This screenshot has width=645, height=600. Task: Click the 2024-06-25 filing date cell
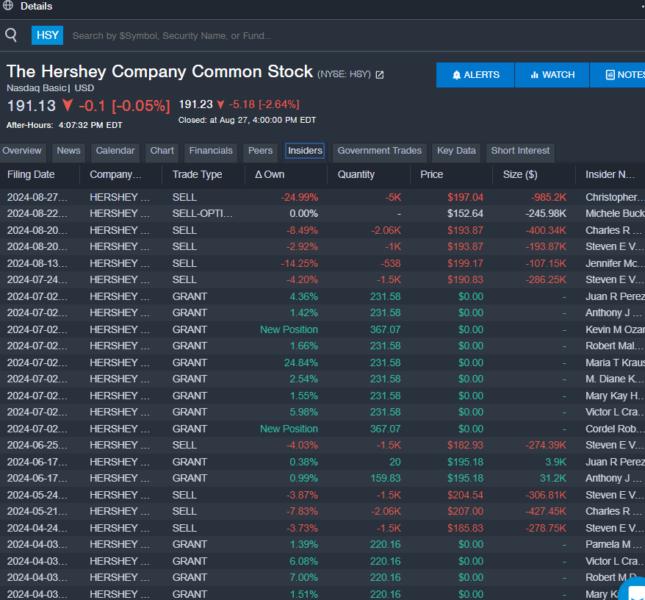pyautogui.click(x=37, y=445)
